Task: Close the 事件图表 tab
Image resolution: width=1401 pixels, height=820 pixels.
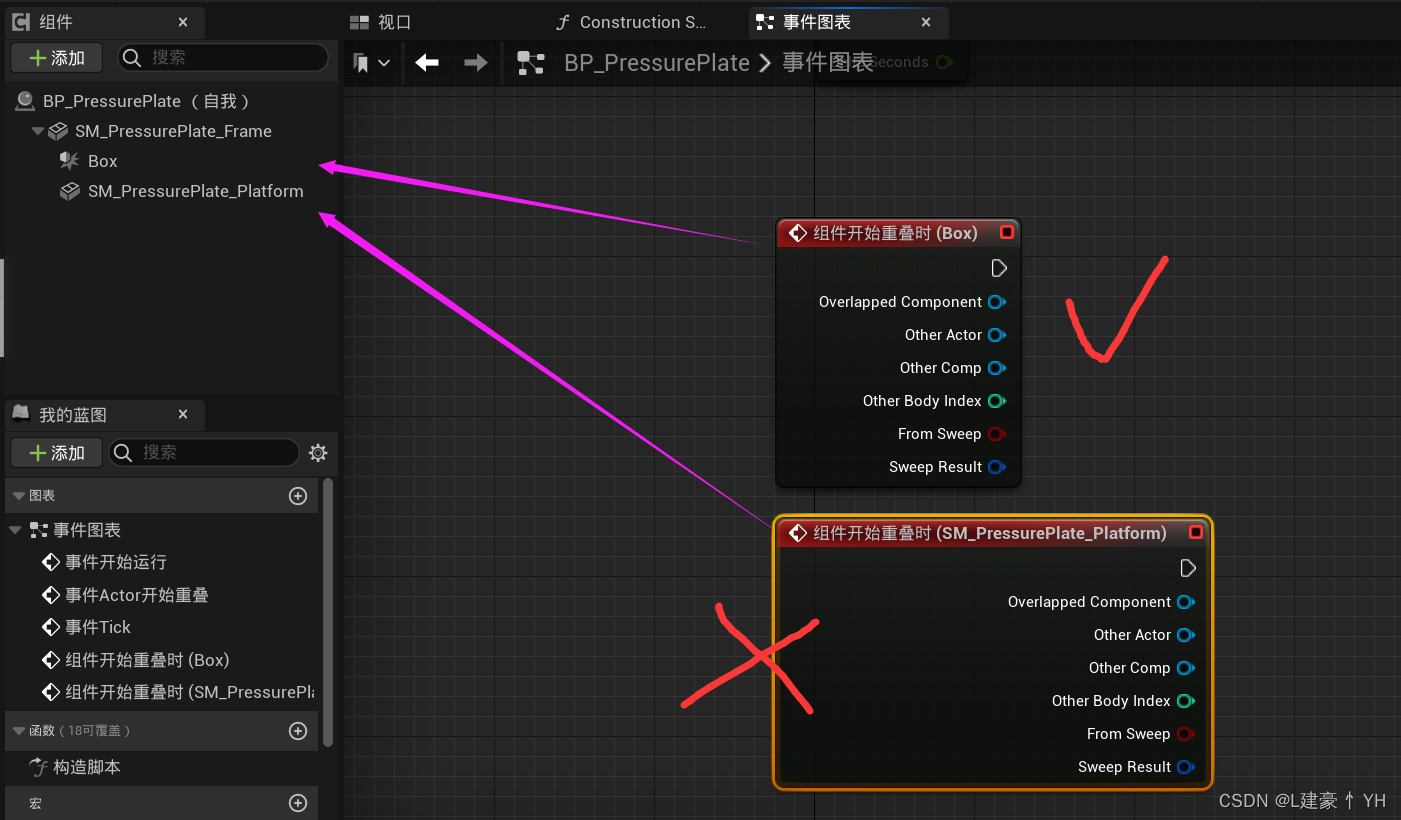Action: (926, 22)
